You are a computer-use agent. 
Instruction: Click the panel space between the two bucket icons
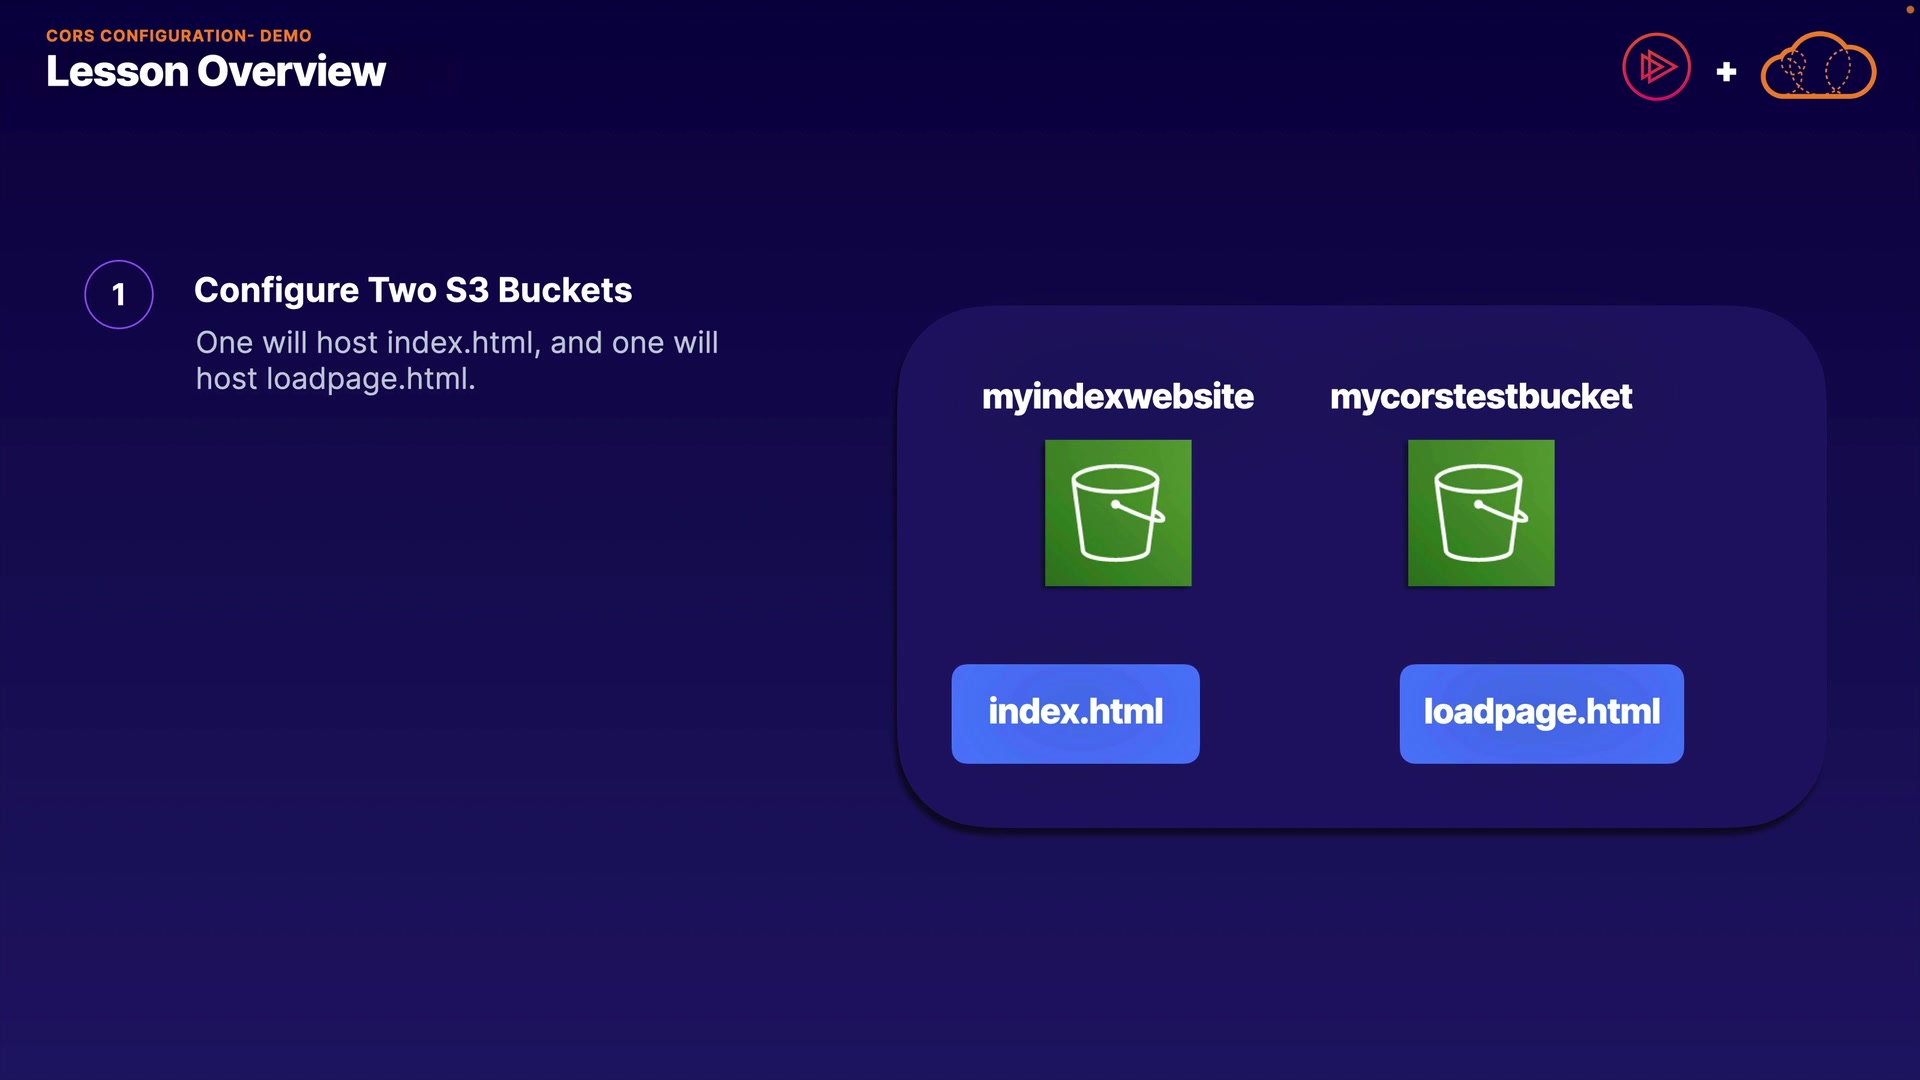tap(1300, 513)
